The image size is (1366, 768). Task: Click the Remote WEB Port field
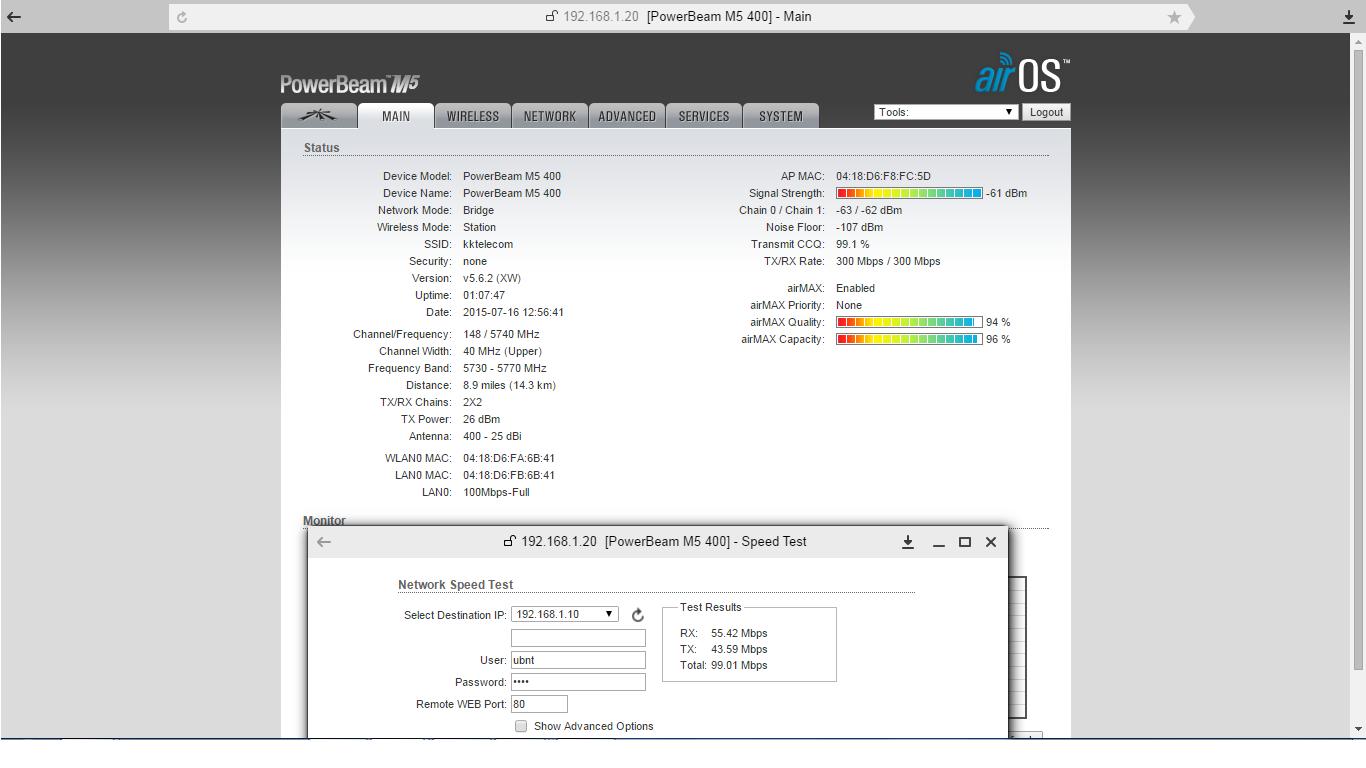[x=539, y=704]
